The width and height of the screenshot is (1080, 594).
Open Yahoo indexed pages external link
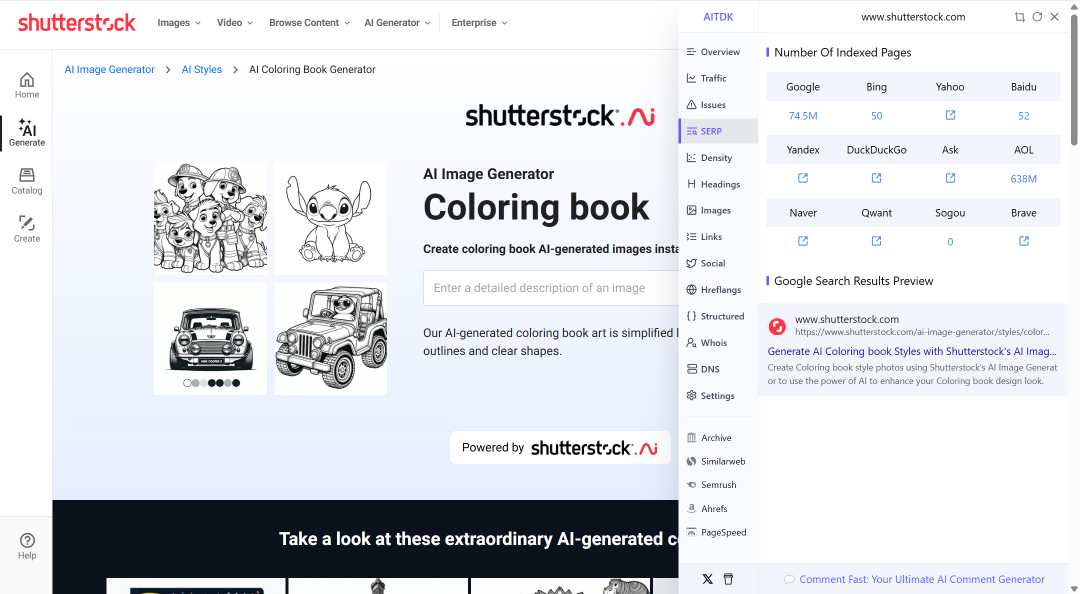[x=950, y=115]
